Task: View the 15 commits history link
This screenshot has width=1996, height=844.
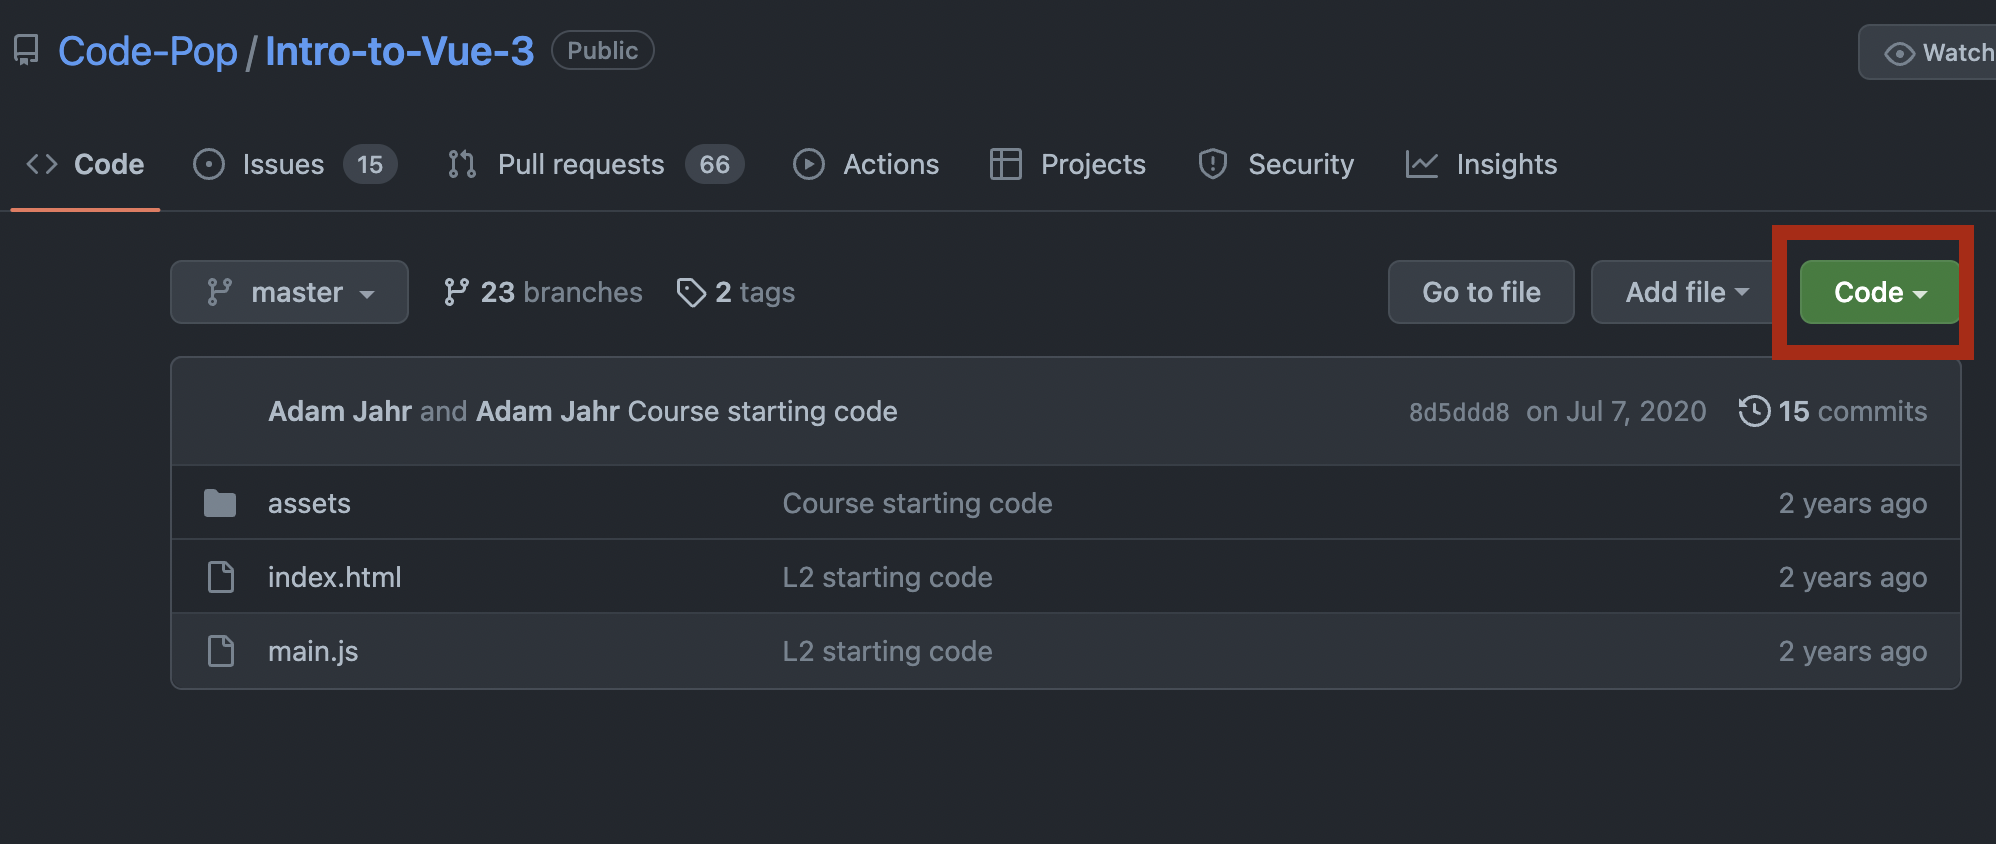Action: 1833,411
